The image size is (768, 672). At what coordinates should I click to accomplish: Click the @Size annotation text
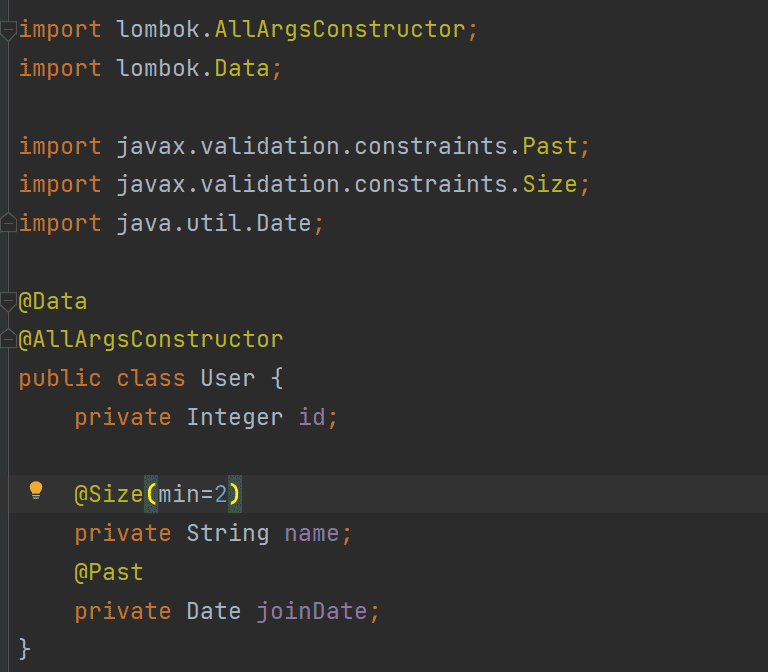coord(108,494)
